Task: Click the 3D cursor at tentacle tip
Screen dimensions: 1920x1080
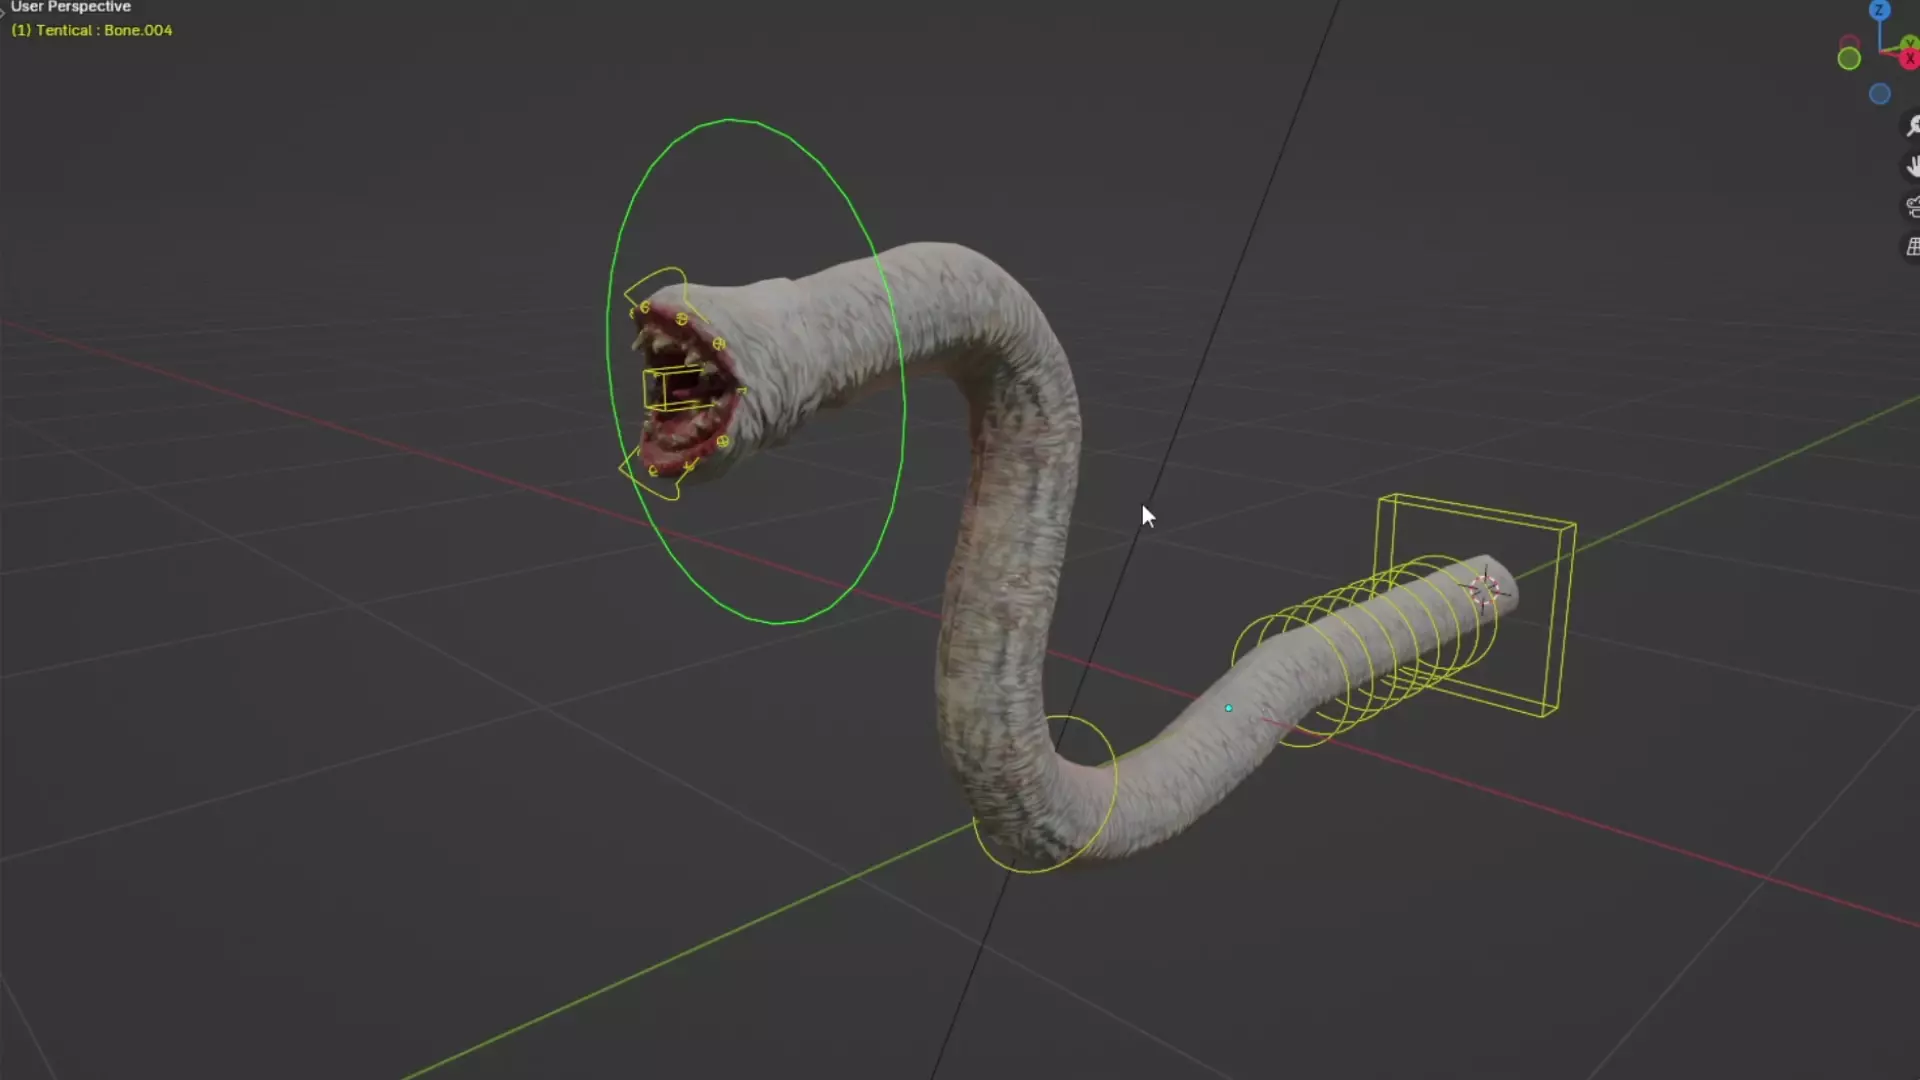Action: click(1485, 589)
